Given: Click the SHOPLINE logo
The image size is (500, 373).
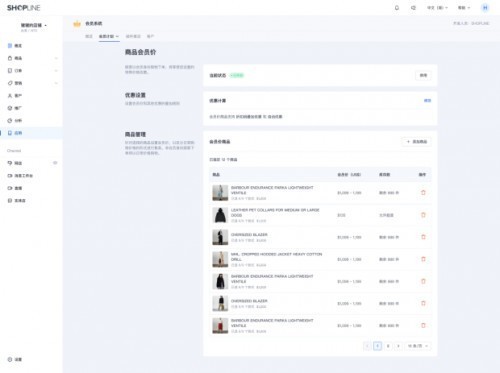Looking at the screenshot, I should (23, 8).
